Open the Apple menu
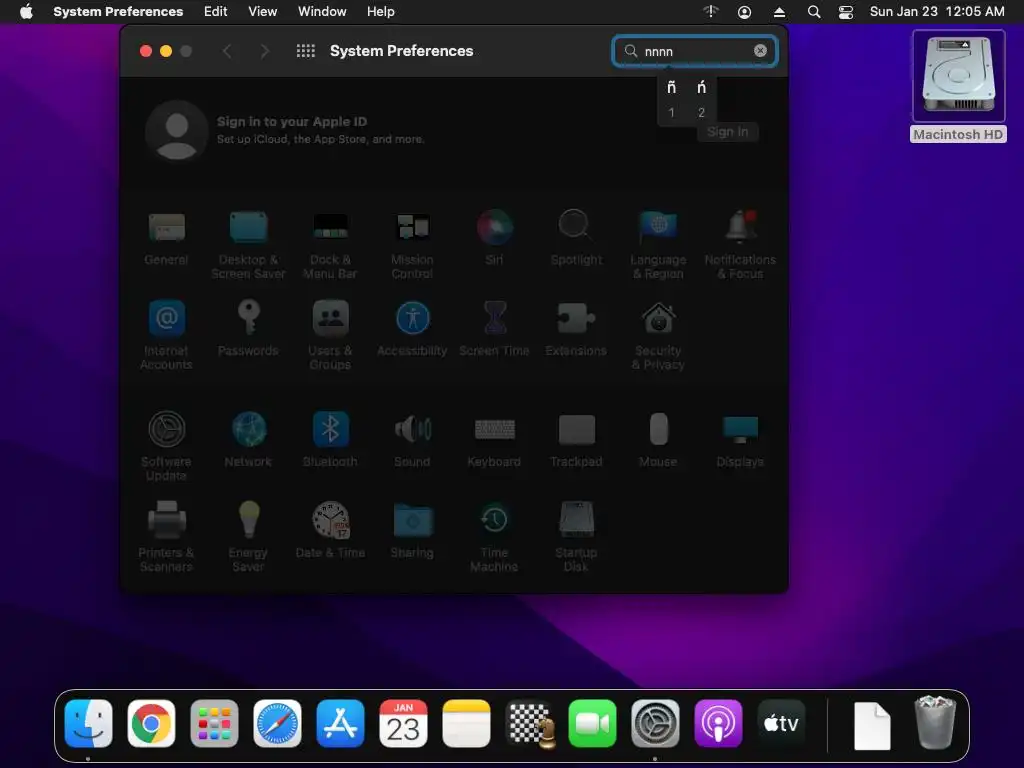1024x768 pixels. click(x=26, y=12)
